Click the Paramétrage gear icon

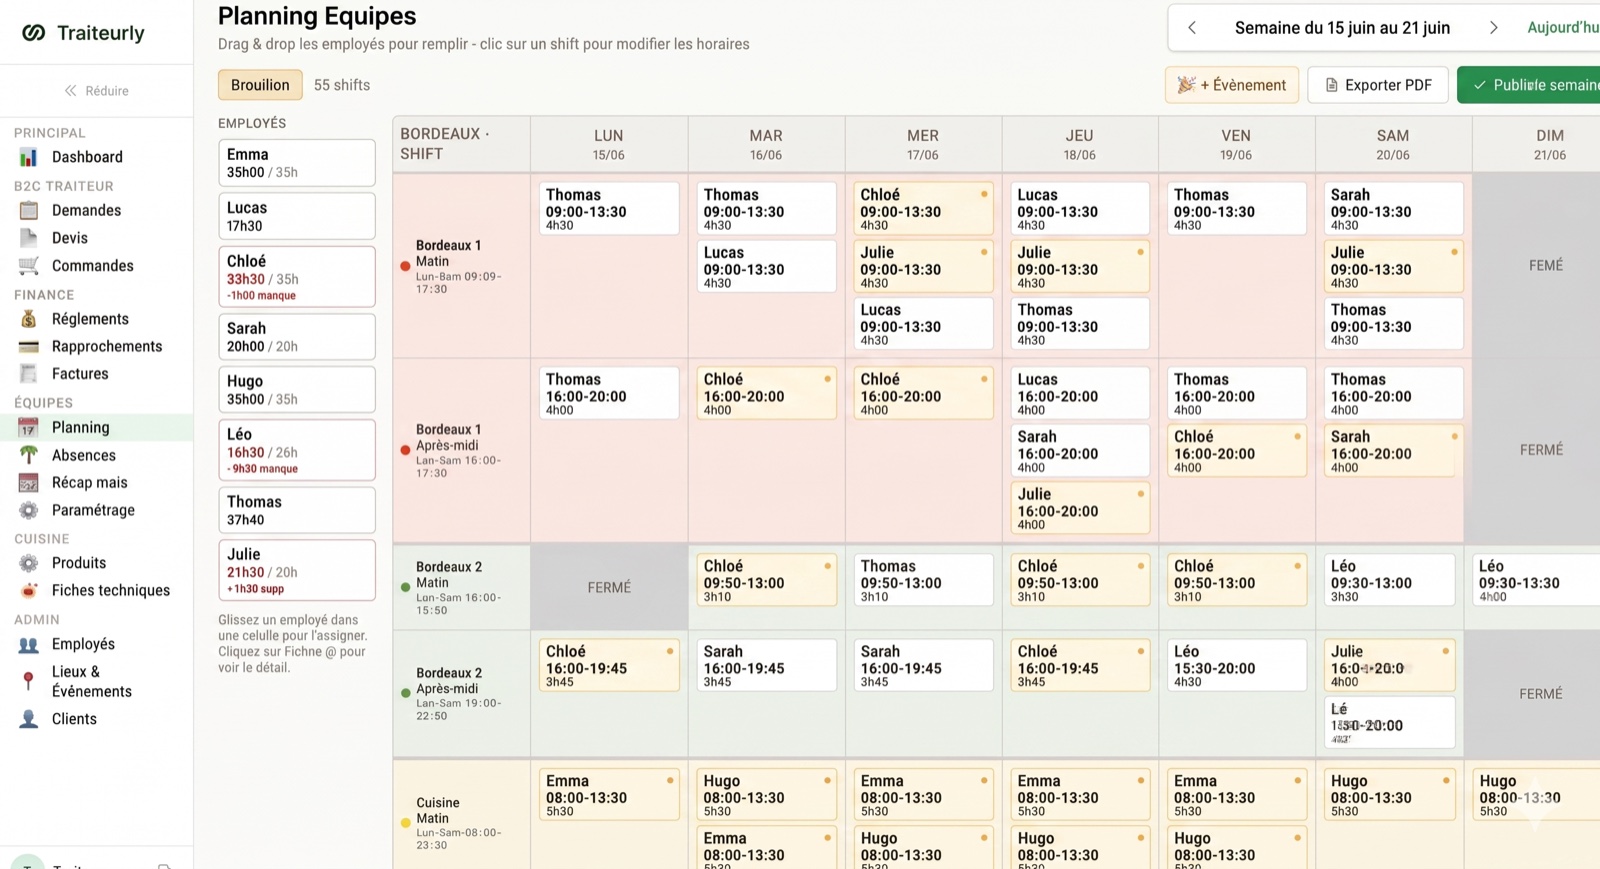pos(28,510)
